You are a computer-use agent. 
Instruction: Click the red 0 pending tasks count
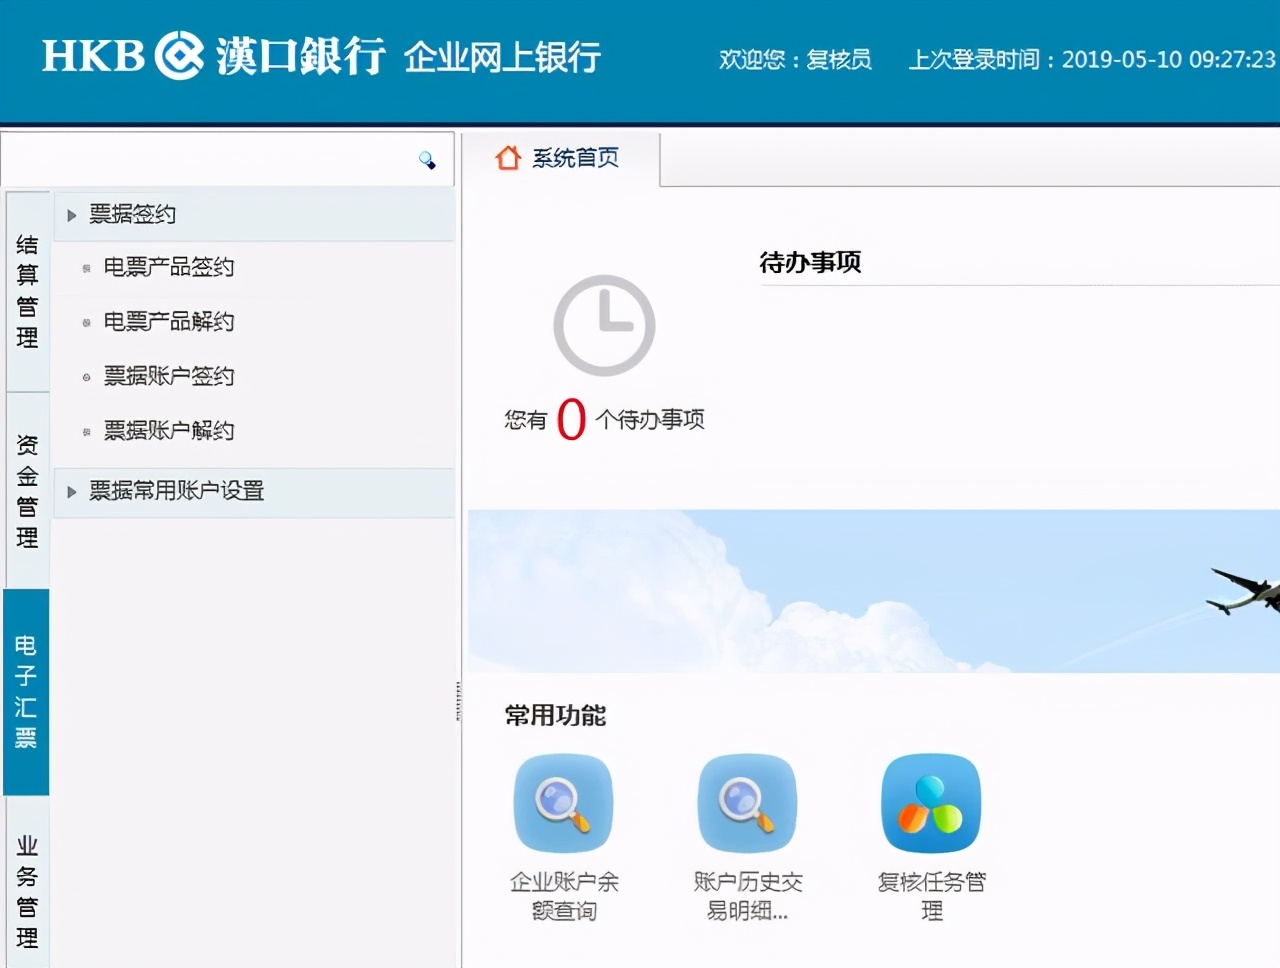tap(571, 419)
